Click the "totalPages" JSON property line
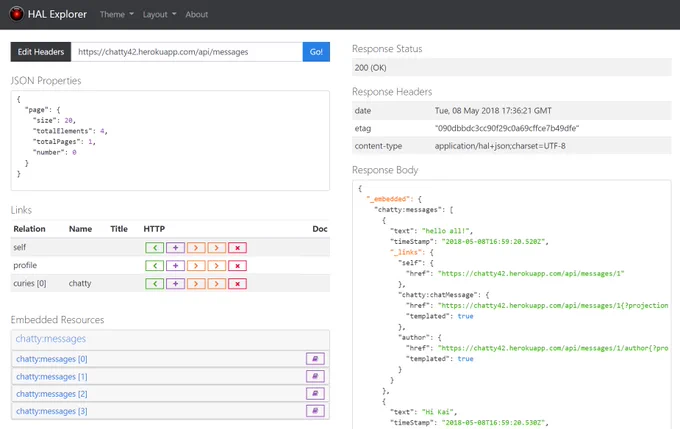The width and height of the screenshot is (680, 429). [64, 142]
